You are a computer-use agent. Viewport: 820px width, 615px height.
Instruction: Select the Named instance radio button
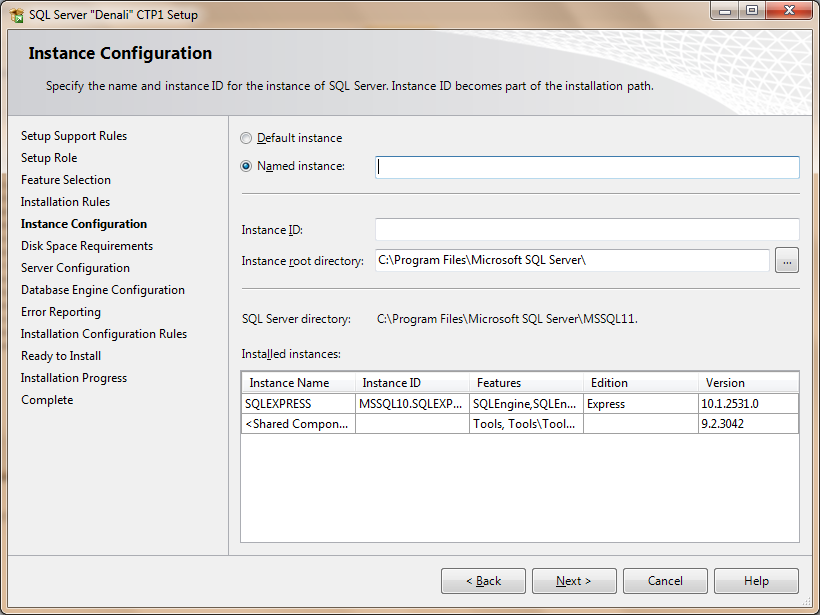[x=246, y=166]
